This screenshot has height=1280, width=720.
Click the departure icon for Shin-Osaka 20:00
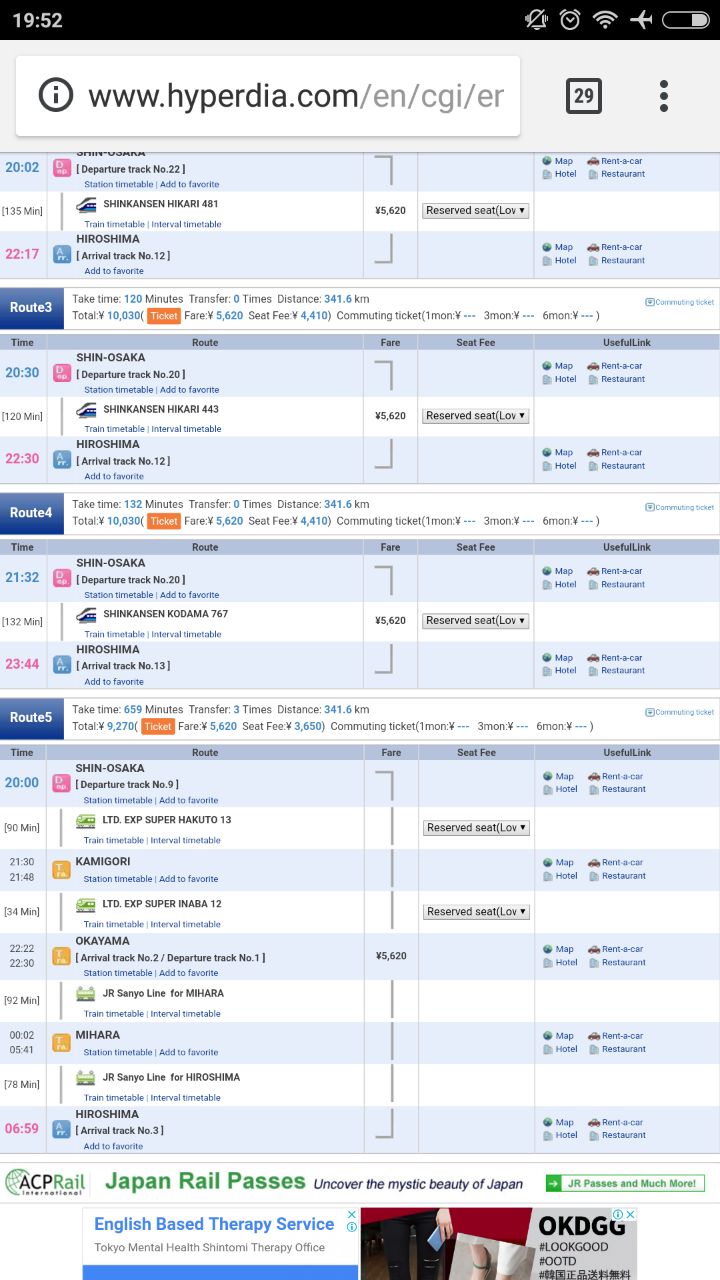click(x=62, y=783)
